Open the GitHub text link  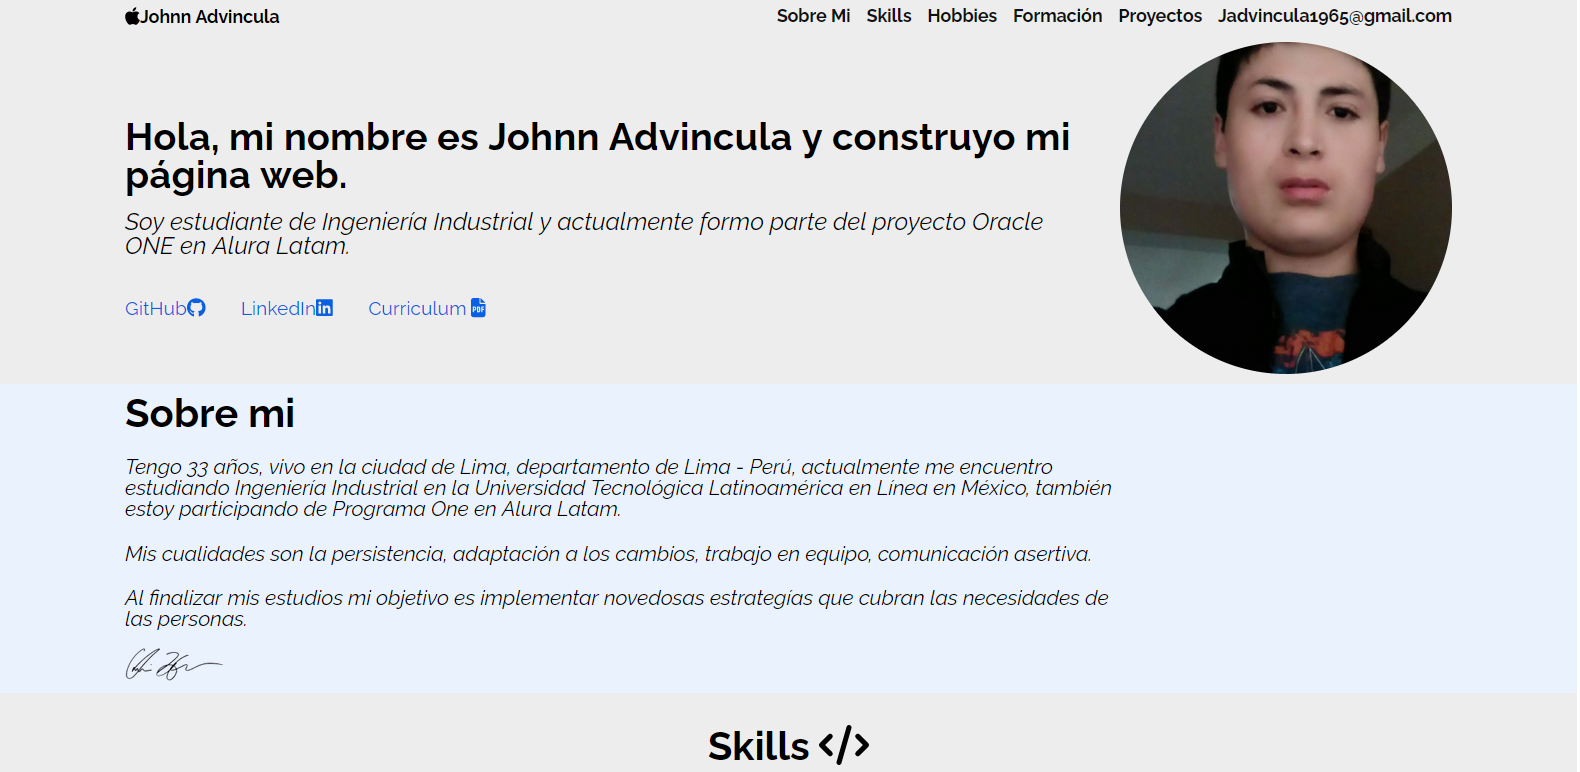tap(156, 308)
